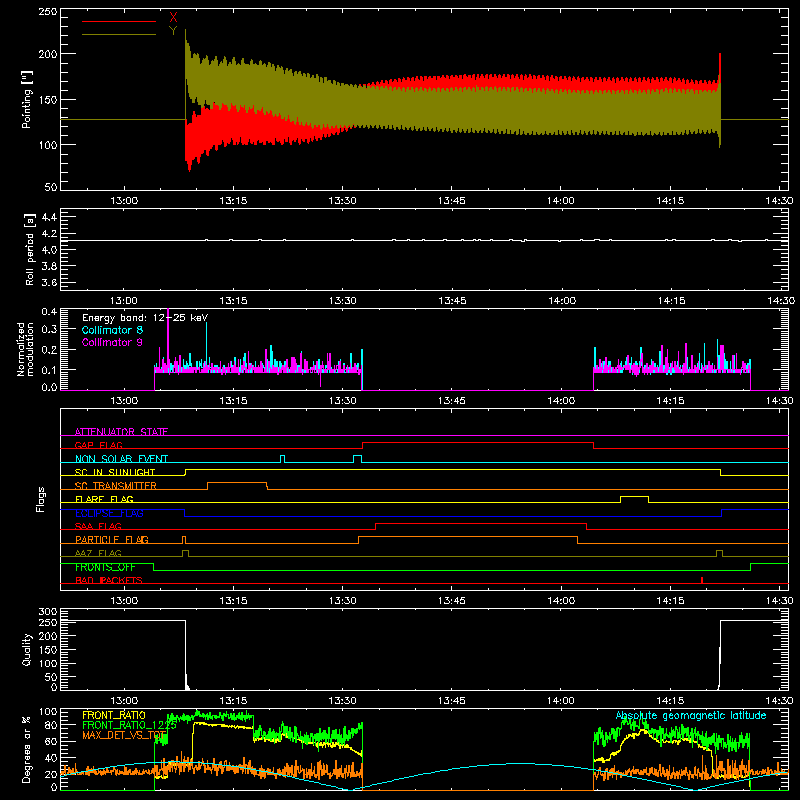Click the BAD_PACKETS flag label
Viewport: 800px width, 800px height.
click(109, 580)
